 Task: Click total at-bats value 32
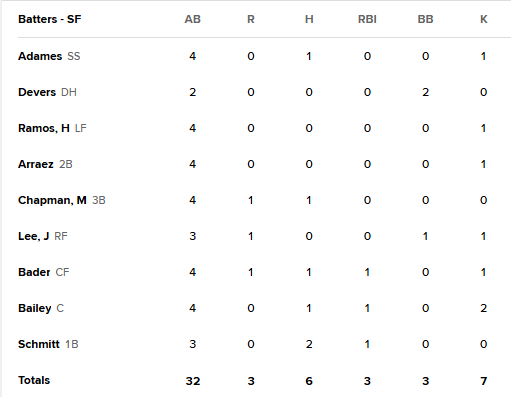(x=193, y=381)
